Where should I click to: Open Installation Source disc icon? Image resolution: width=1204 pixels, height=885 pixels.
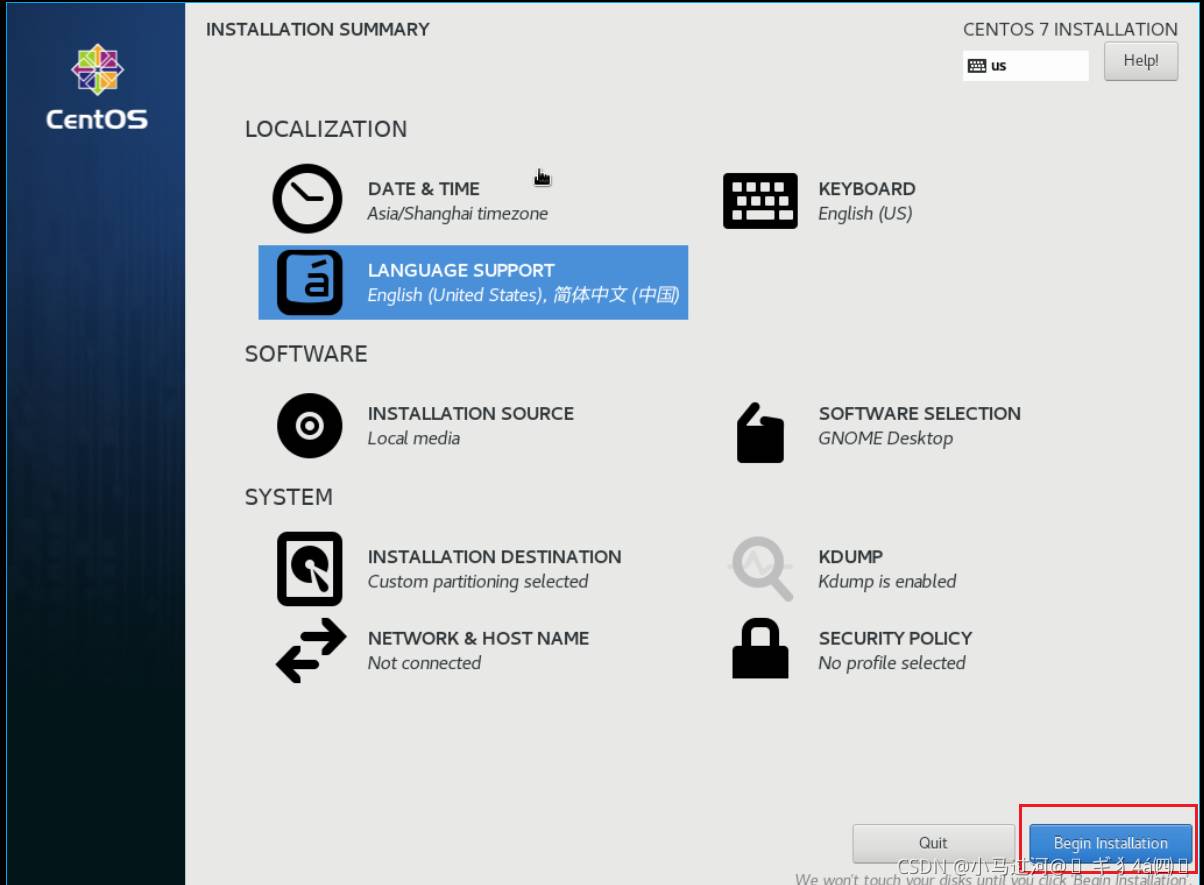click(309, 426)
